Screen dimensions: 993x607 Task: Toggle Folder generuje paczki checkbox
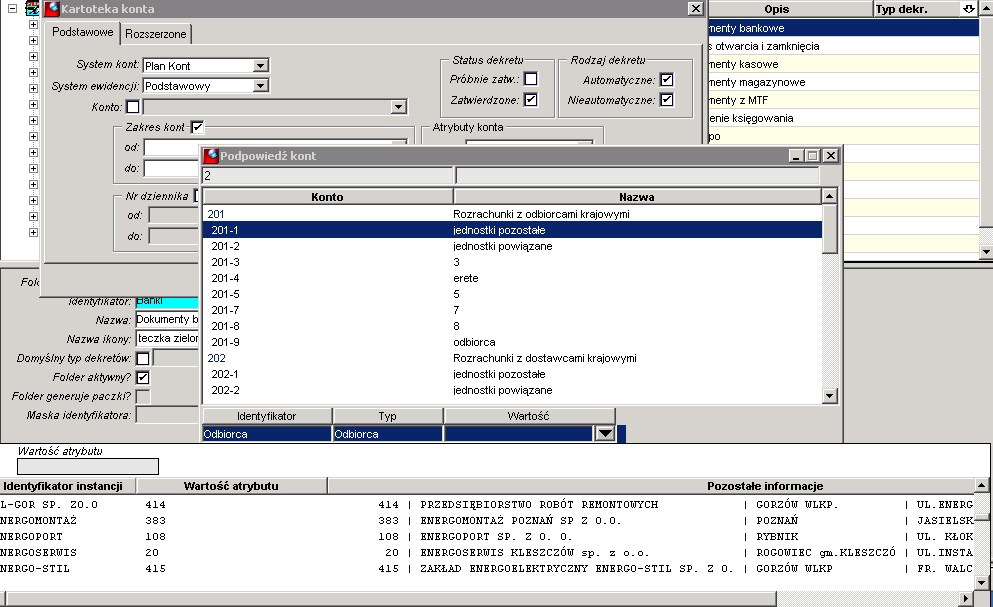(143, 397)
